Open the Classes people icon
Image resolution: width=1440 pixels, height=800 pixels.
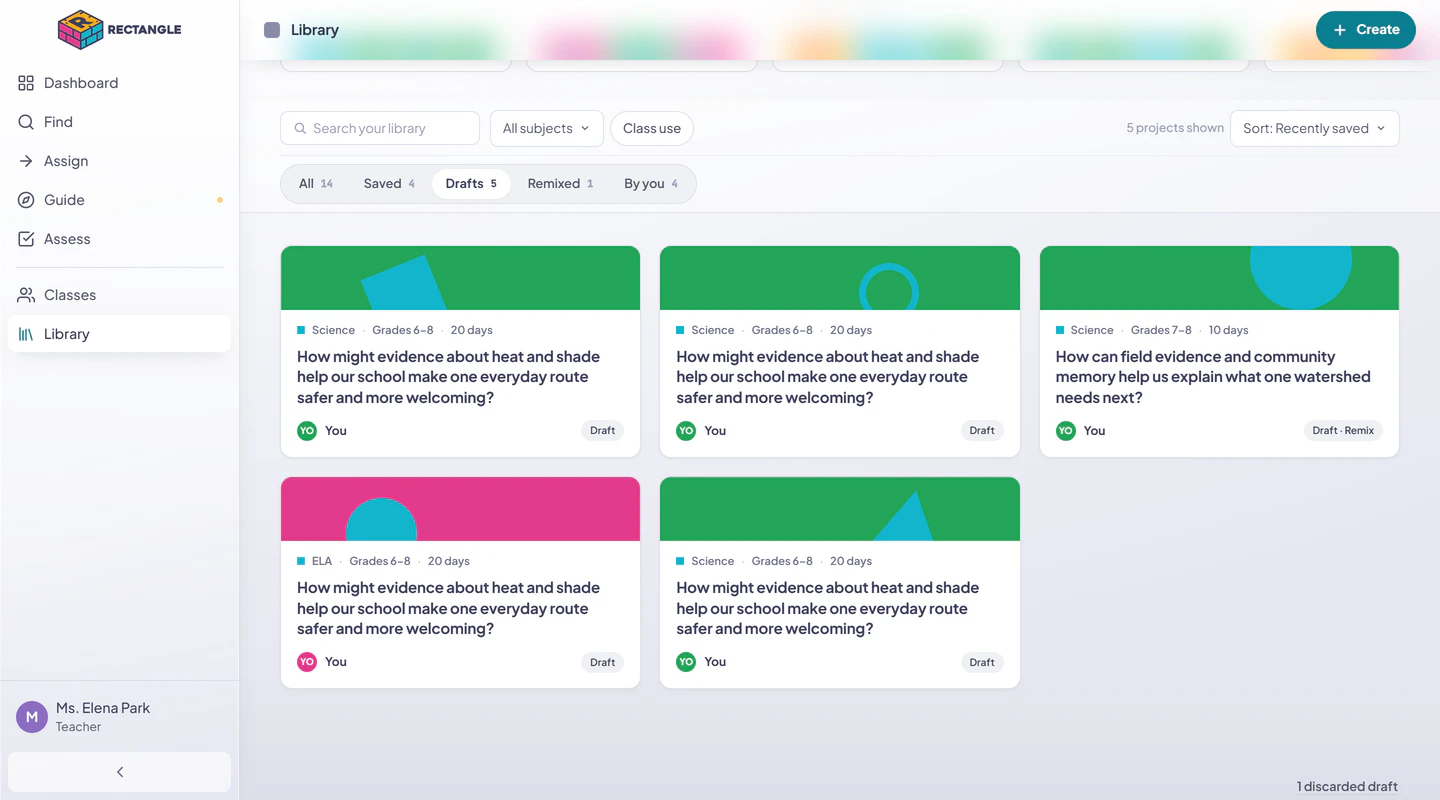point(26,295)
